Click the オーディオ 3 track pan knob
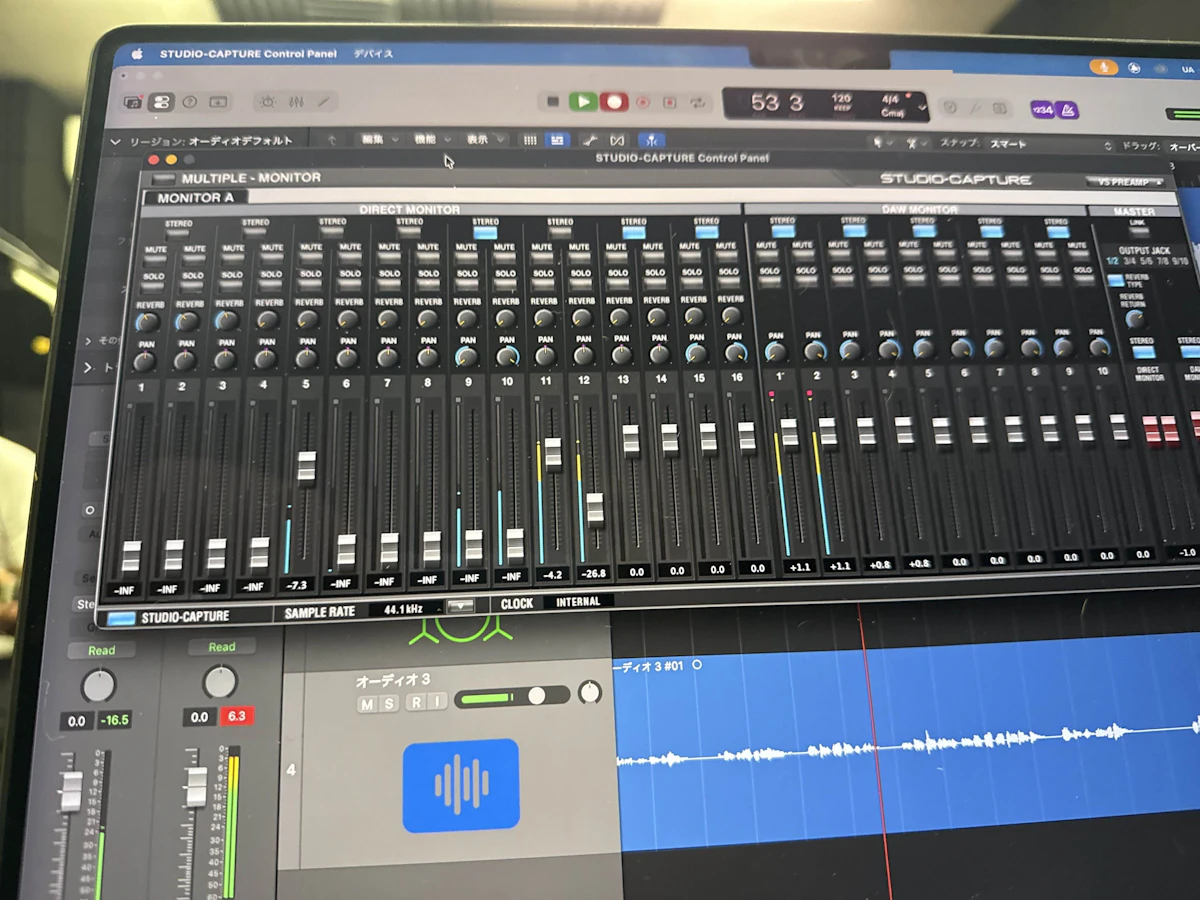 pos(591,691)
